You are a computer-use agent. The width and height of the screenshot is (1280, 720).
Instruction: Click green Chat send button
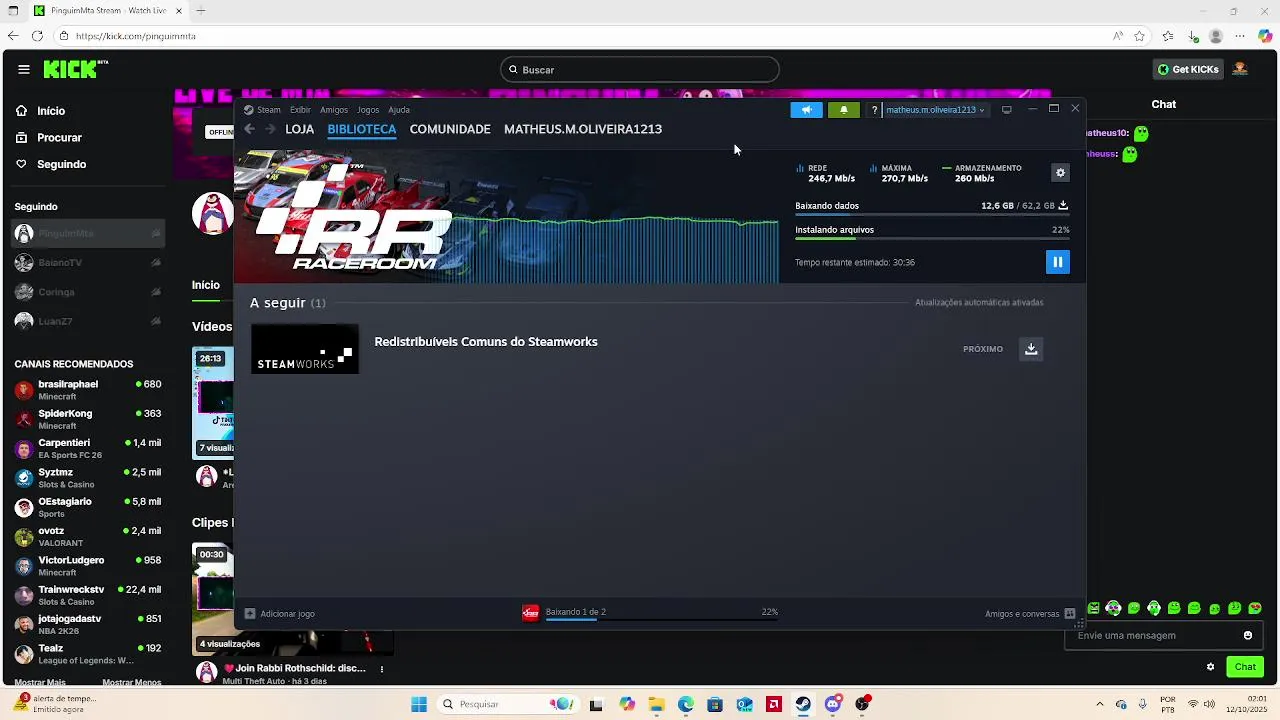pos(1245,667)
